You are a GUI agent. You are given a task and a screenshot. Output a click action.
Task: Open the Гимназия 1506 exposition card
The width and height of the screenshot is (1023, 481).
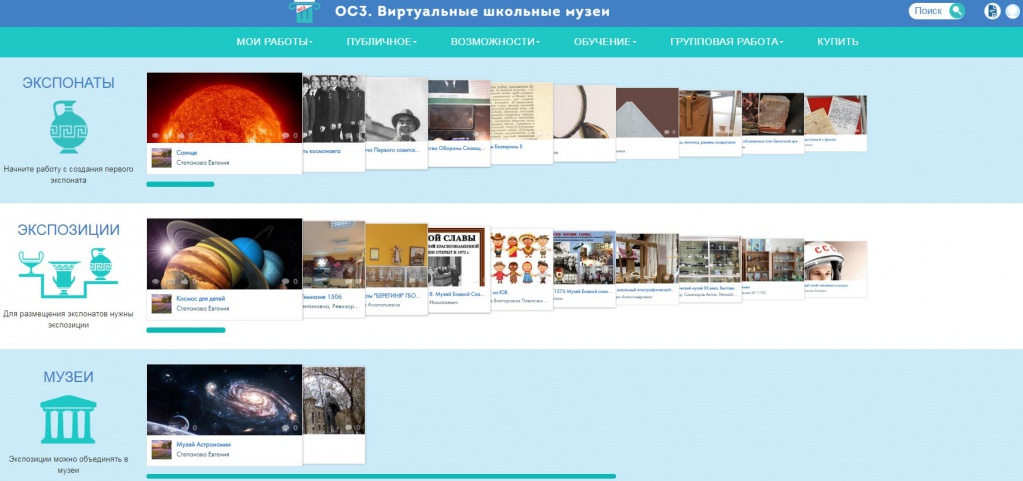(x=333, y=269)
